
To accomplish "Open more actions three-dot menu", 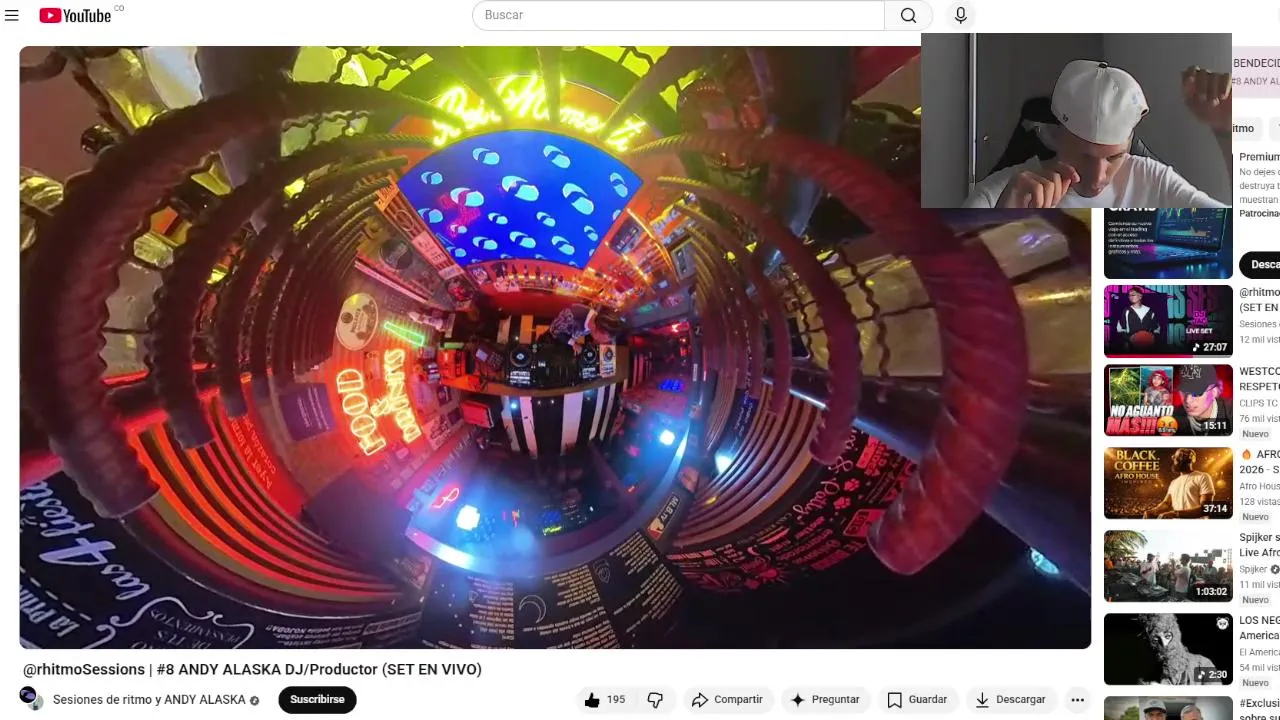I will (1077, 700).
